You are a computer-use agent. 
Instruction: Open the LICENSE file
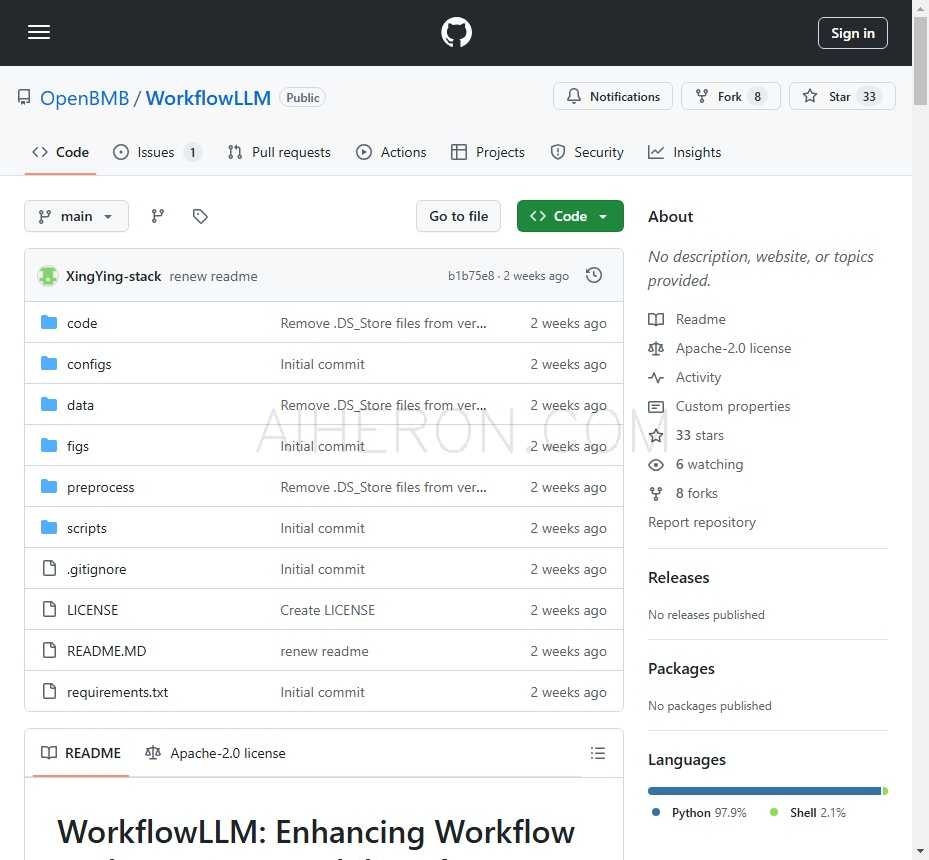pyautogui.click(x=92, y=610)
